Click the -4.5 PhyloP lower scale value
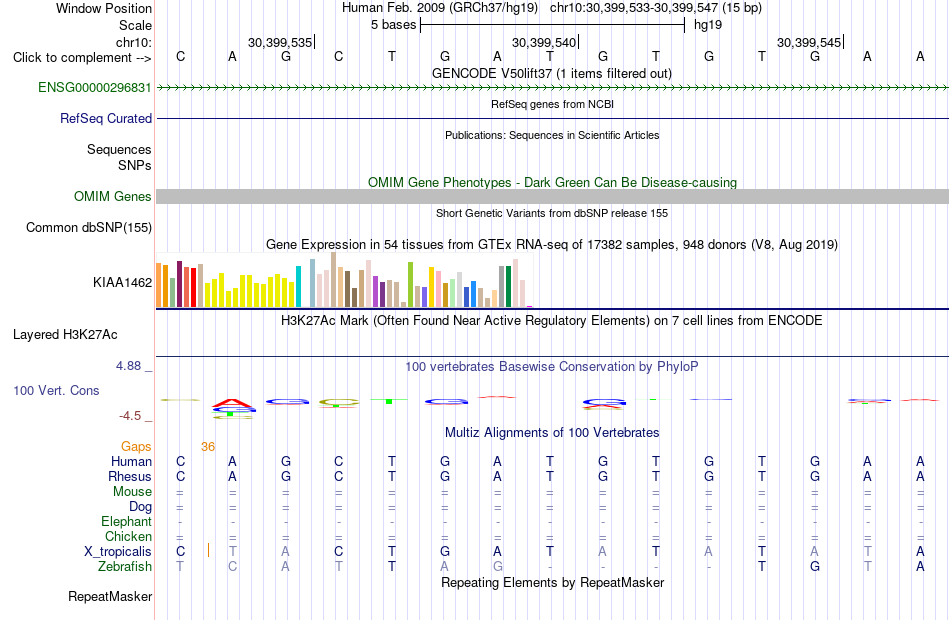This screenshot has height=620, width=950. [130, 416]
